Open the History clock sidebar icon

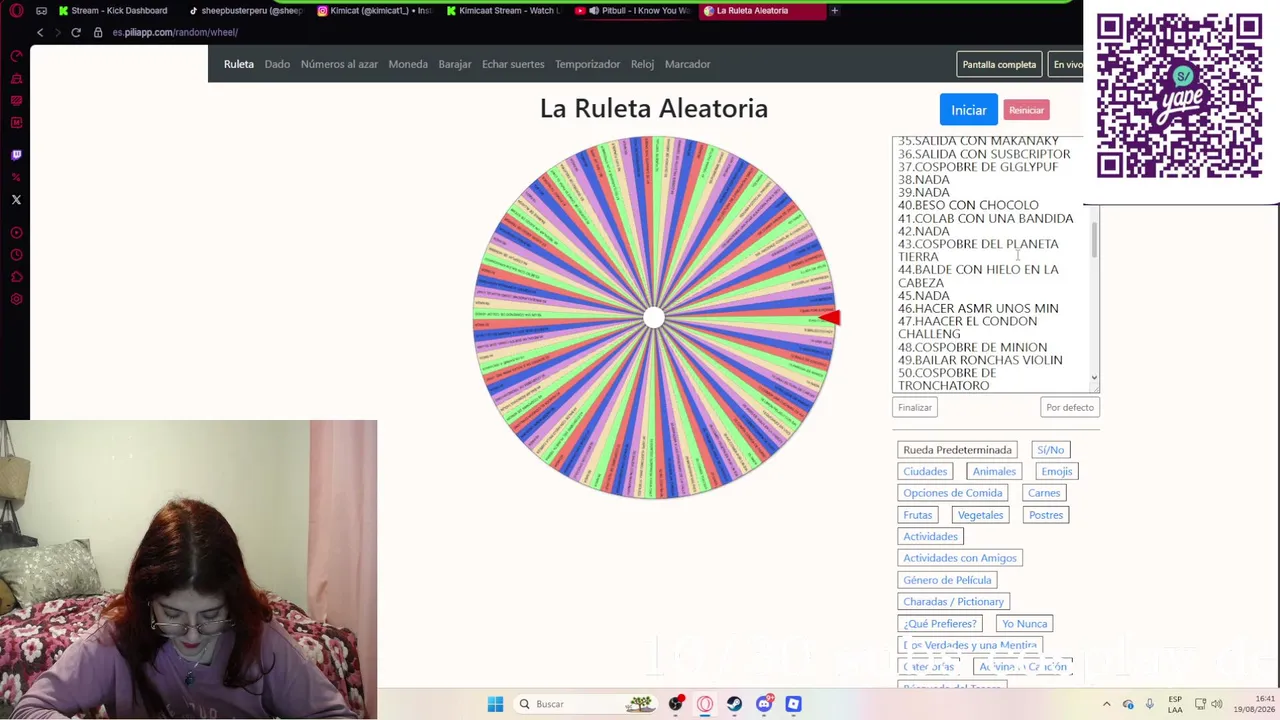pos(16,255)
